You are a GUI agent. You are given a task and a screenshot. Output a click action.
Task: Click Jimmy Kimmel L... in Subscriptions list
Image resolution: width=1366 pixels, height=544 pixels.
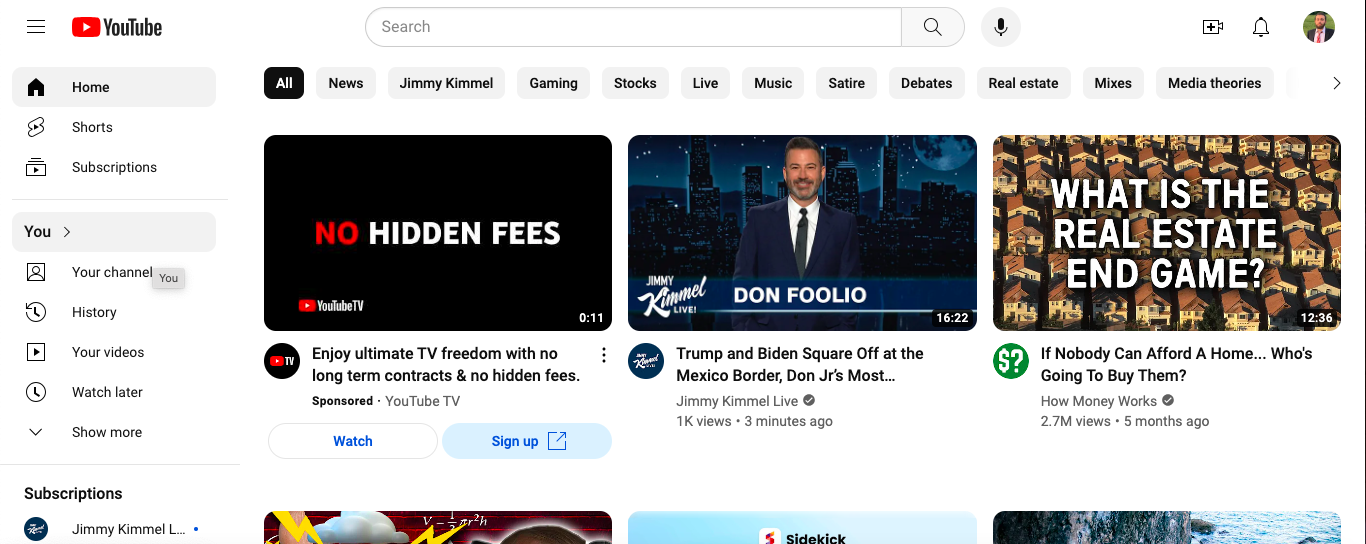point(114,529)
